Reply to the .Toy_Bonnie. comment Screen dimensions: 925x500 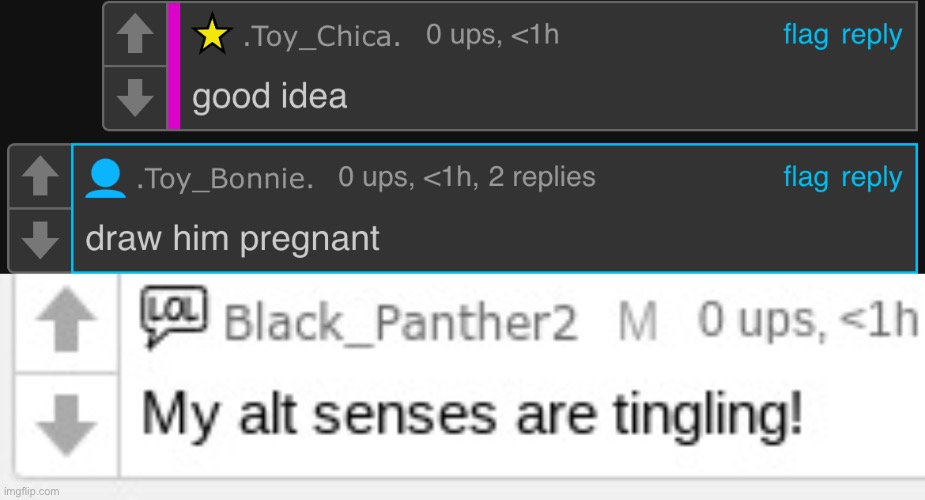coord(871,178)
